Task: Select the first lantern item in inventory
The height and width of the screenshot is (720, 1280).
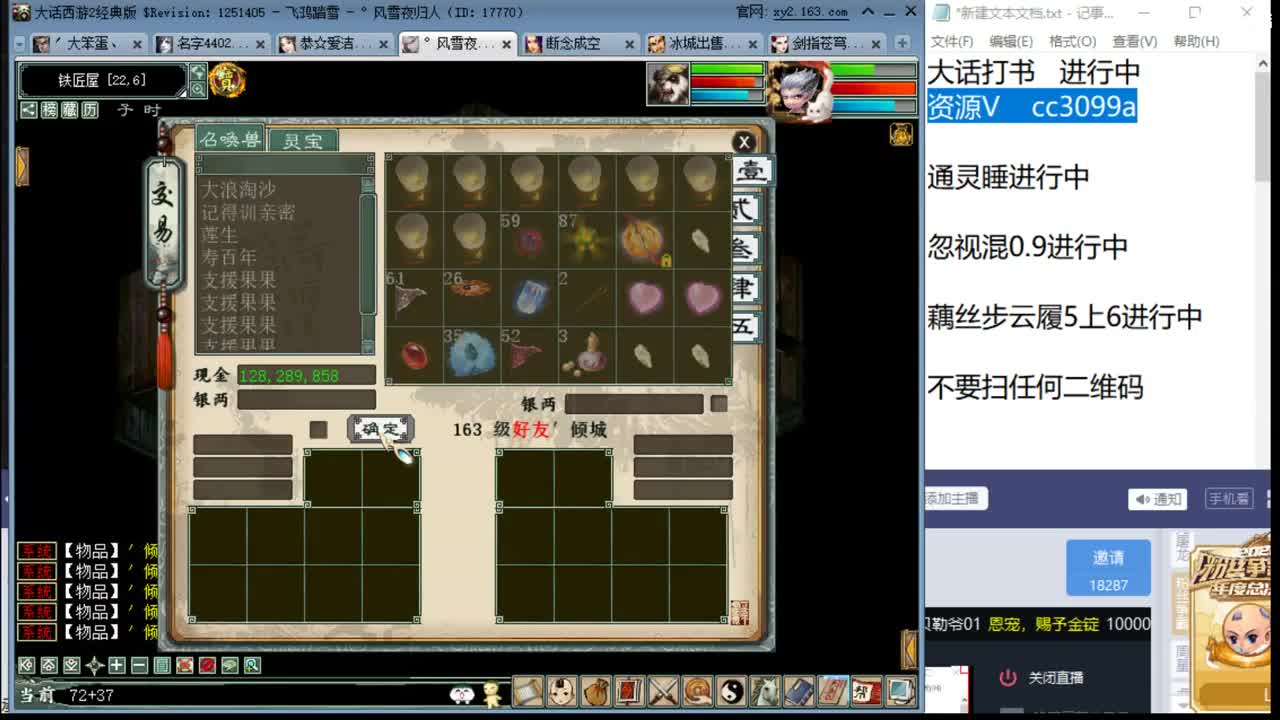Action: (x=413, y=182)
